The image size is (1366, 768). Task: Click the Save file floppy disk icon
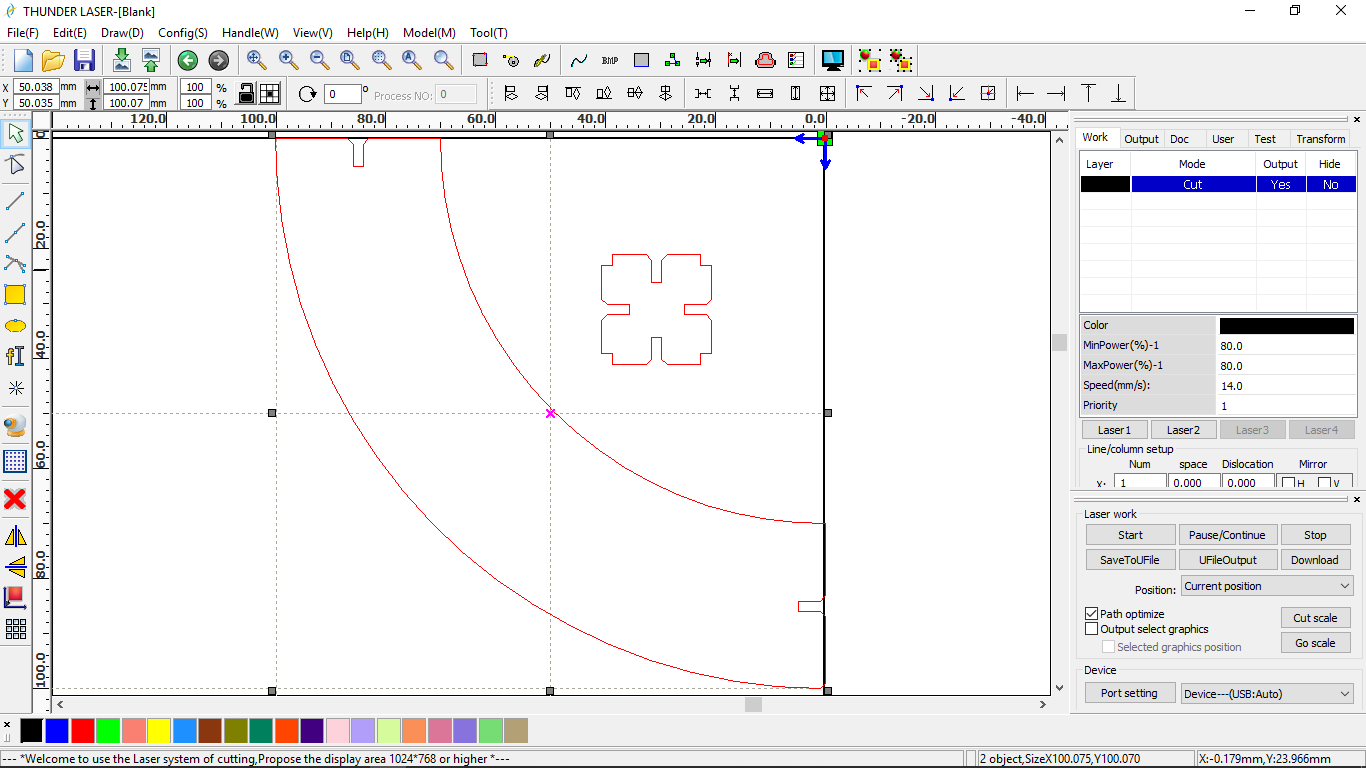click(x=84, y=60)
